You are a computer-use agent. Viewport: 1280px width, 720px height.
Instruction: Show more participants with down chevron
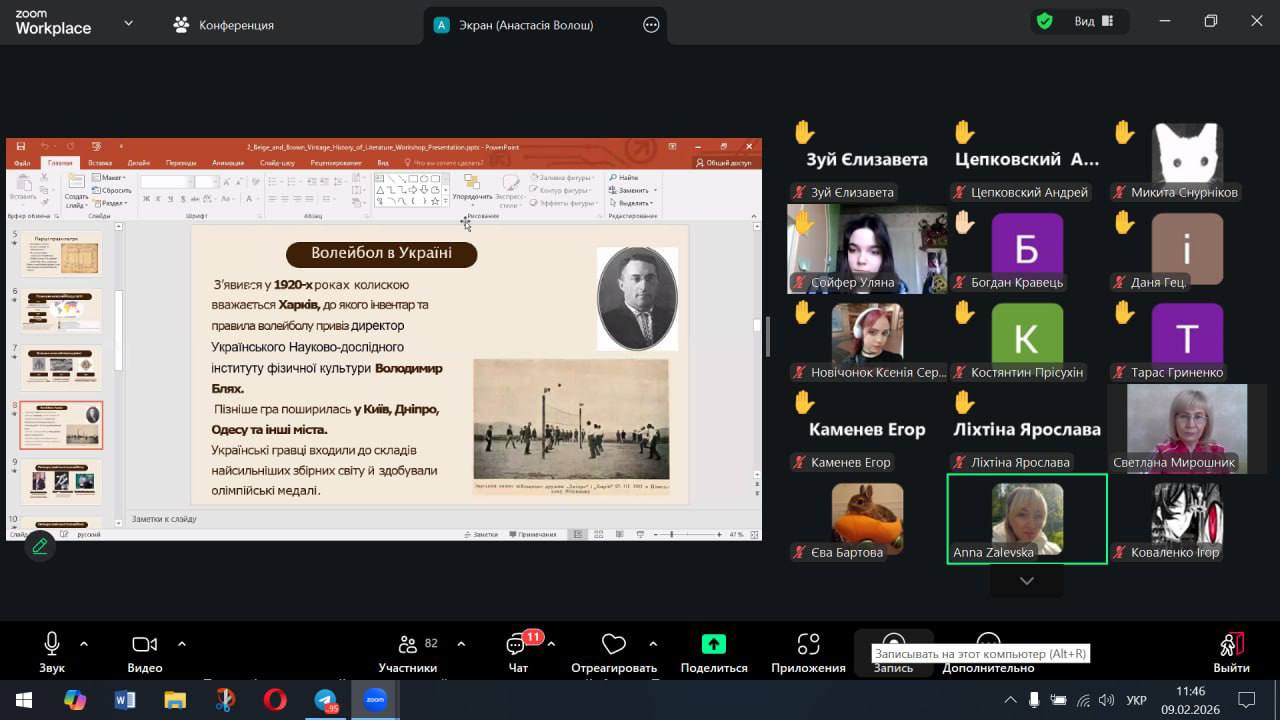(x=1026, y=581)
